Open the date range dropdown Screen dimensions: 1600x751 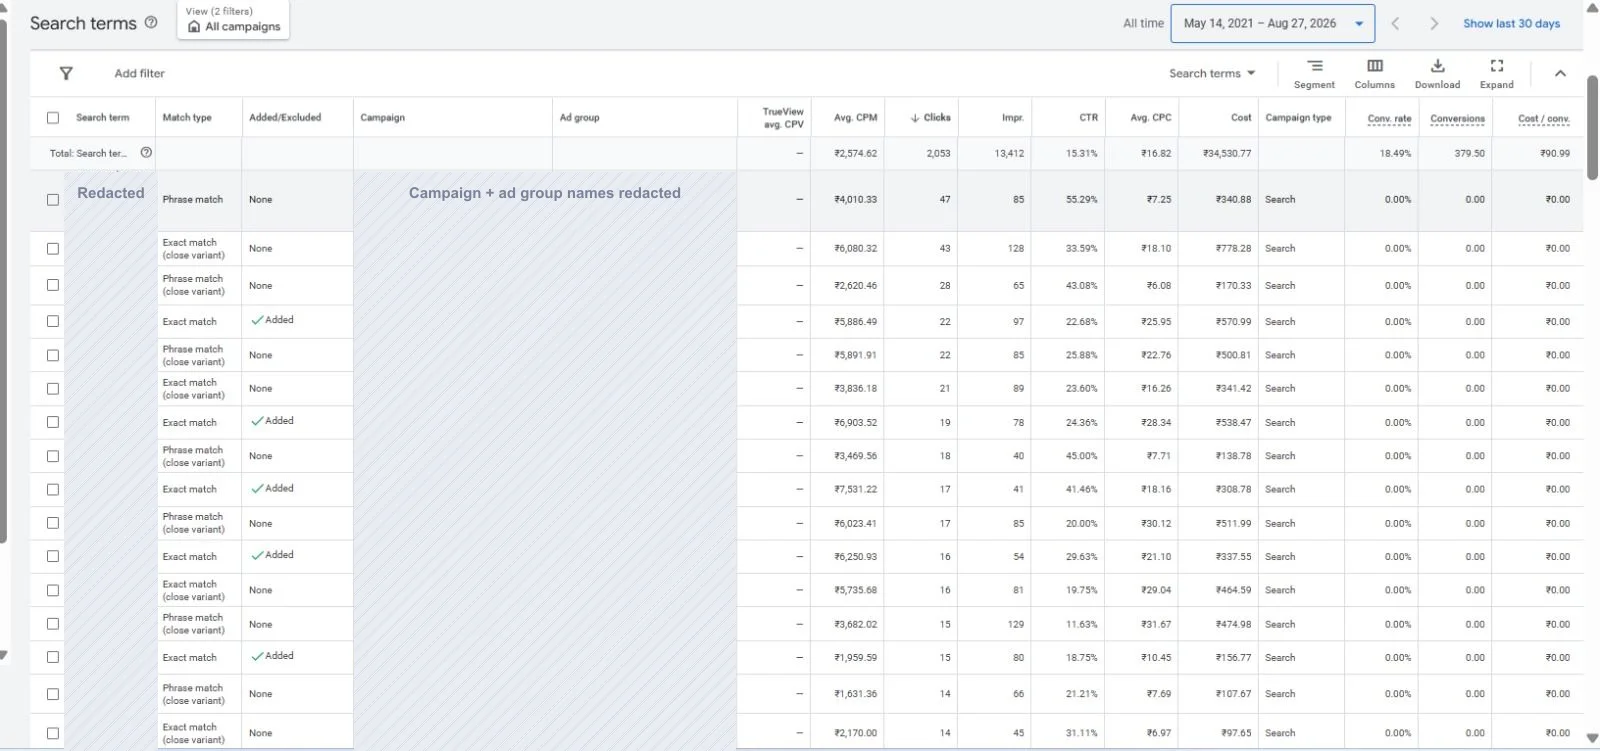(x=1275, y=23)
